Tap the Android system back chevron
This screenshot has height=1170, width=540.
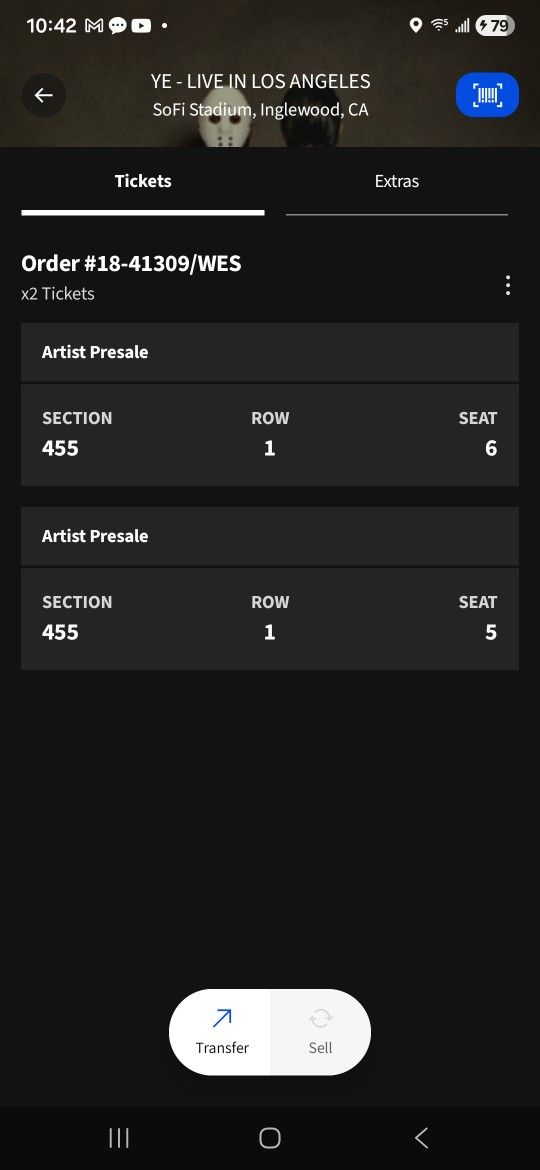coord(421,1138)
